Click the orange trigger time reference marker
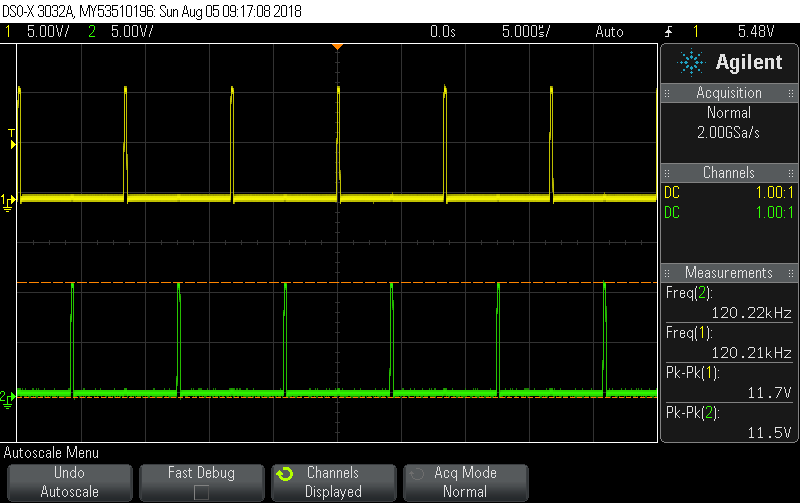This screenshot has width=800, height=503. pos(337,47)
